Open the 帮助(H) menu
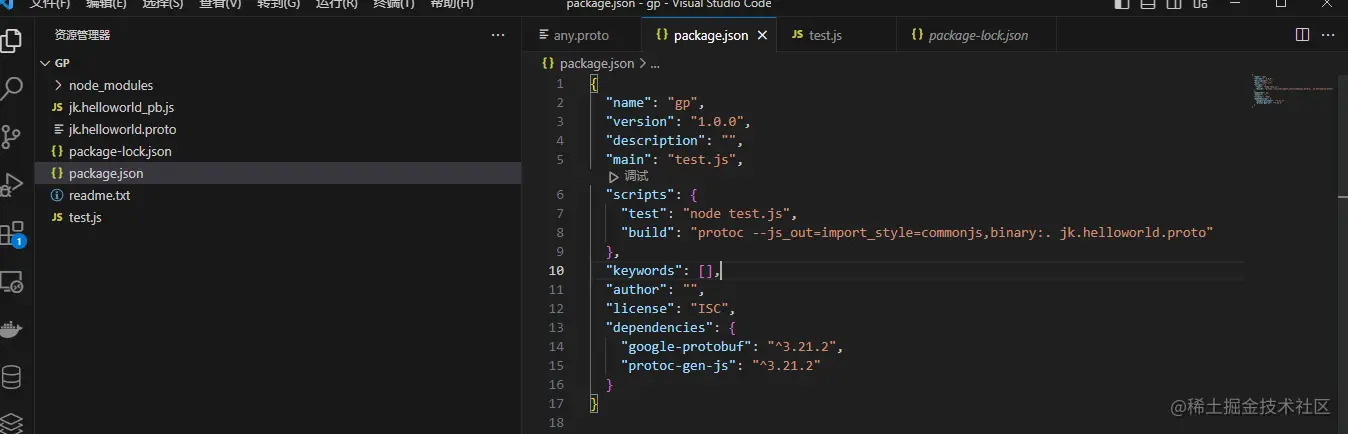The width and height of the screenshot is (1348, 434). (452, 4)
